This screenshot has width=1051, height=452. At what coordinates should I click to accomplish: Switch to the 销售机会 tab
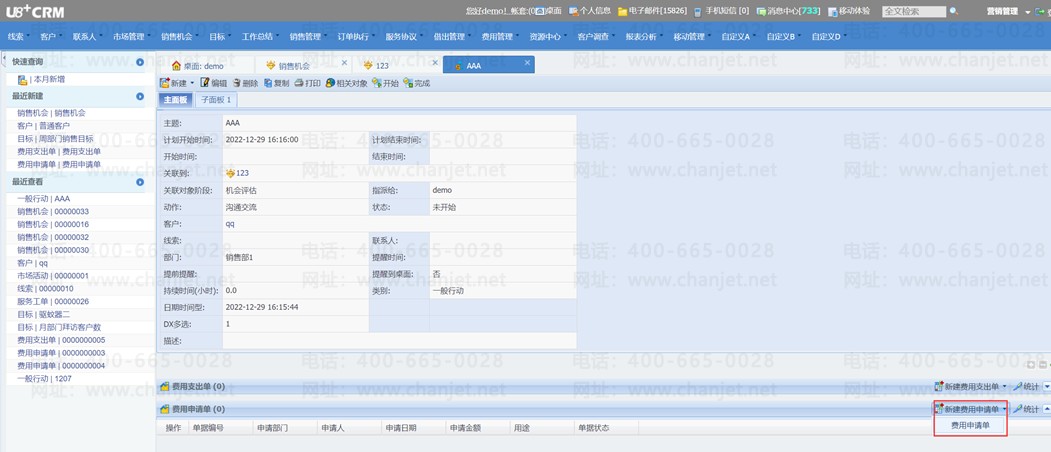pyautogui.click(x=293, y=66)
